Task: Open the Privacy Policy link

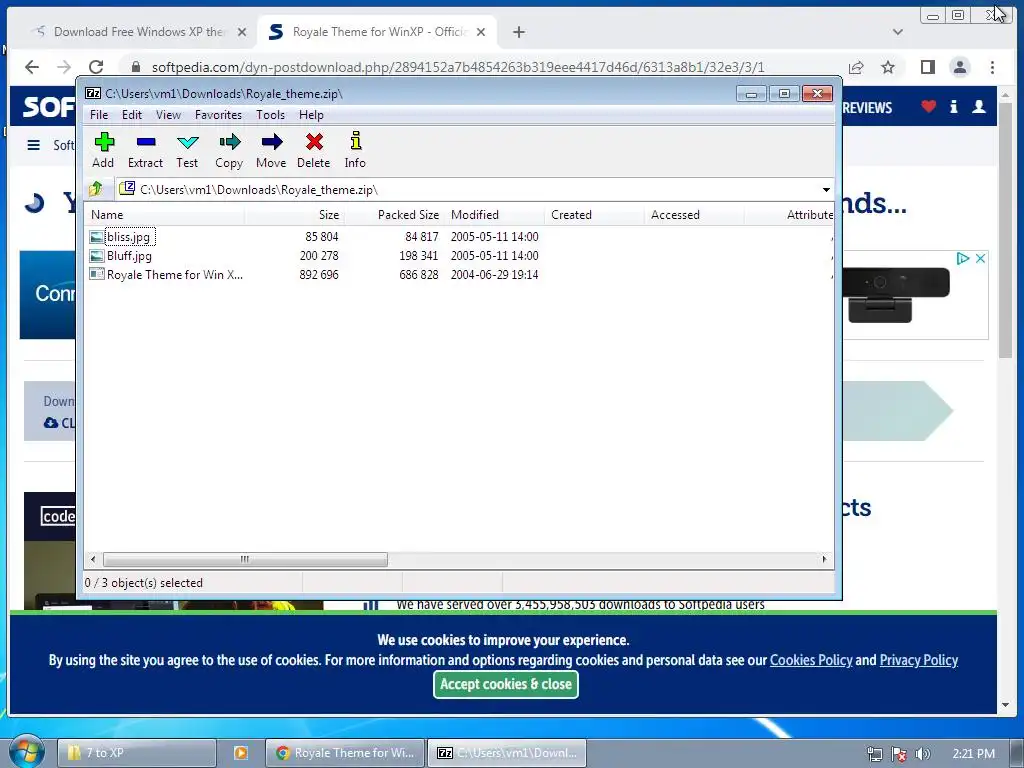Action: [919, 660]
